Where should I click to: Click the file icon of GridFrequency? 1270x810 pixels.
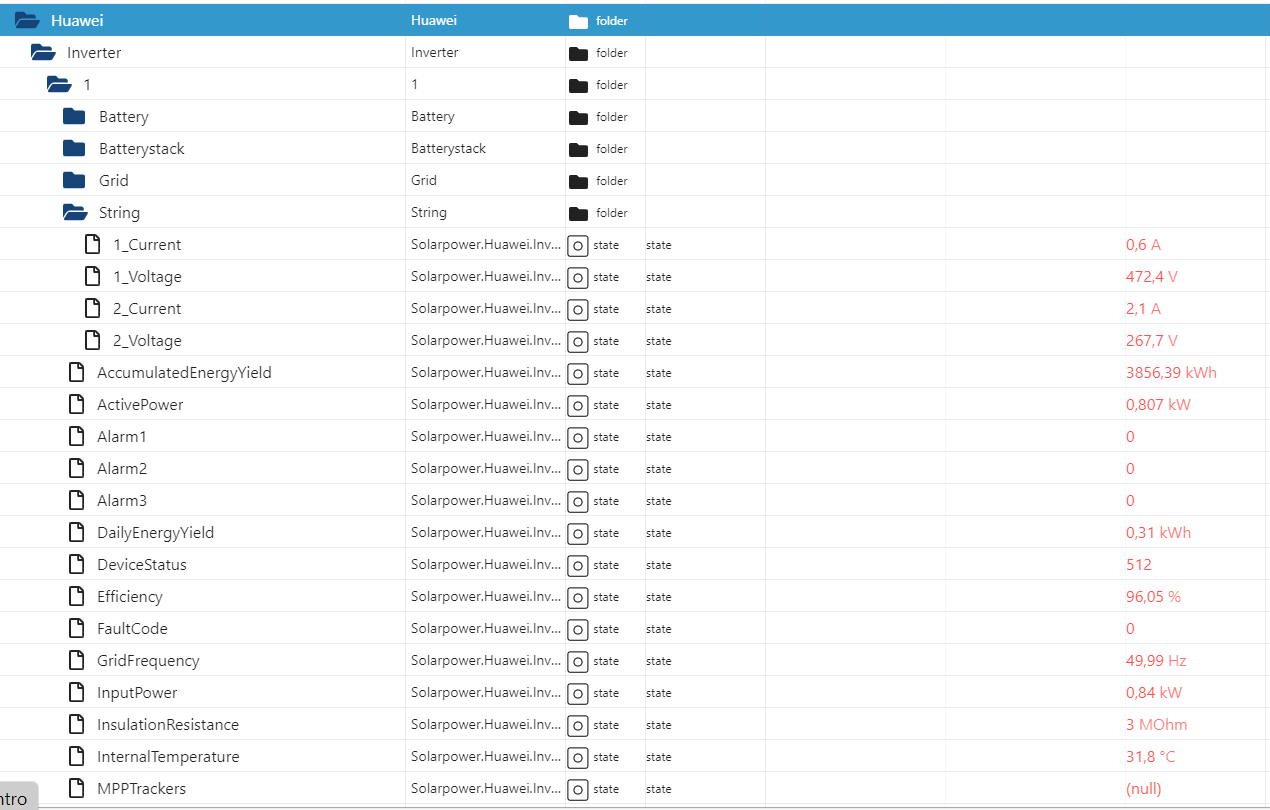tap(76, 660)
